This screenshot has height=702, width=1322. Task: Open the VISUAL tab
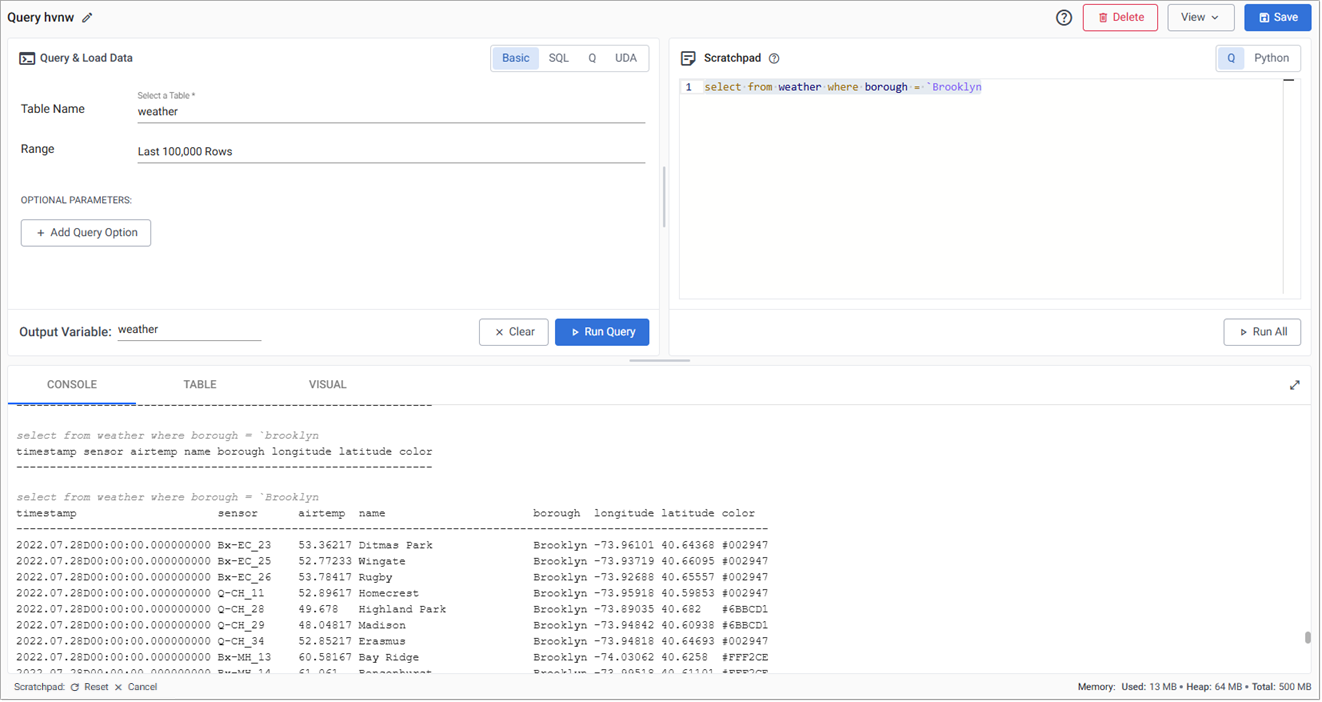327,384
